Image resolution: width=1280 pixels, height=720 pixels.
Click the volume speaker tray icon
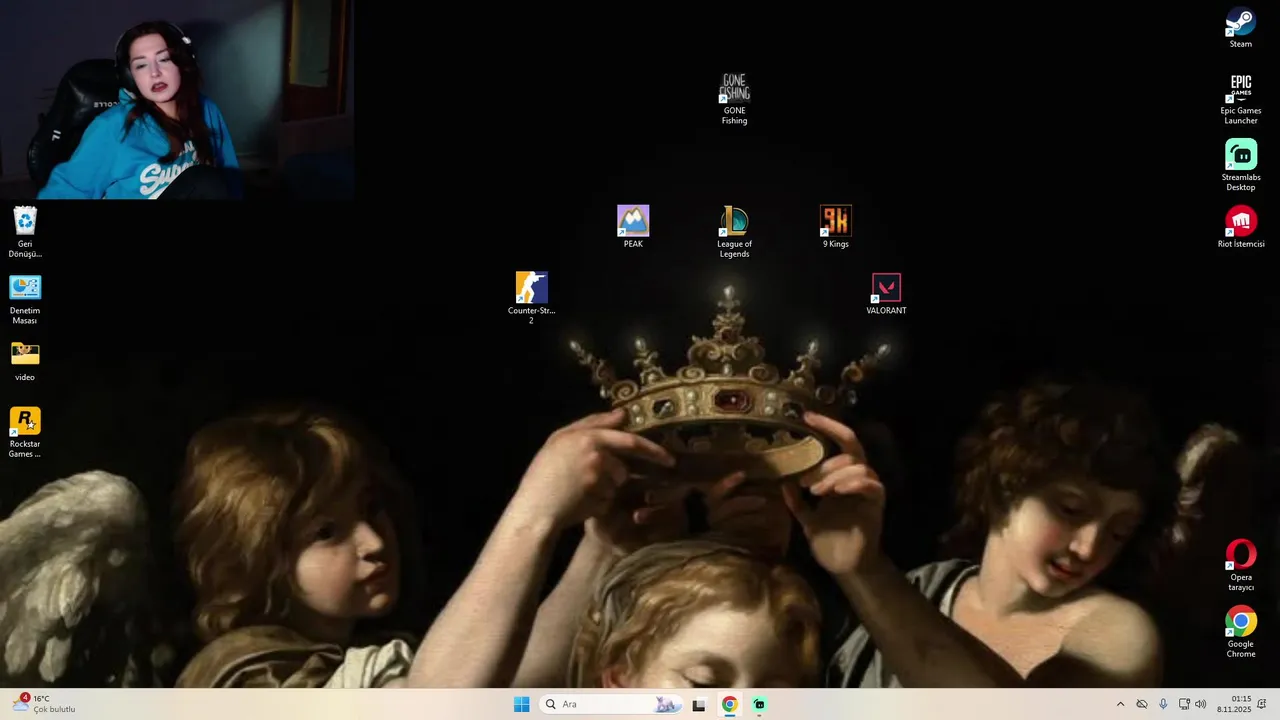click(x=1201, y=704)
